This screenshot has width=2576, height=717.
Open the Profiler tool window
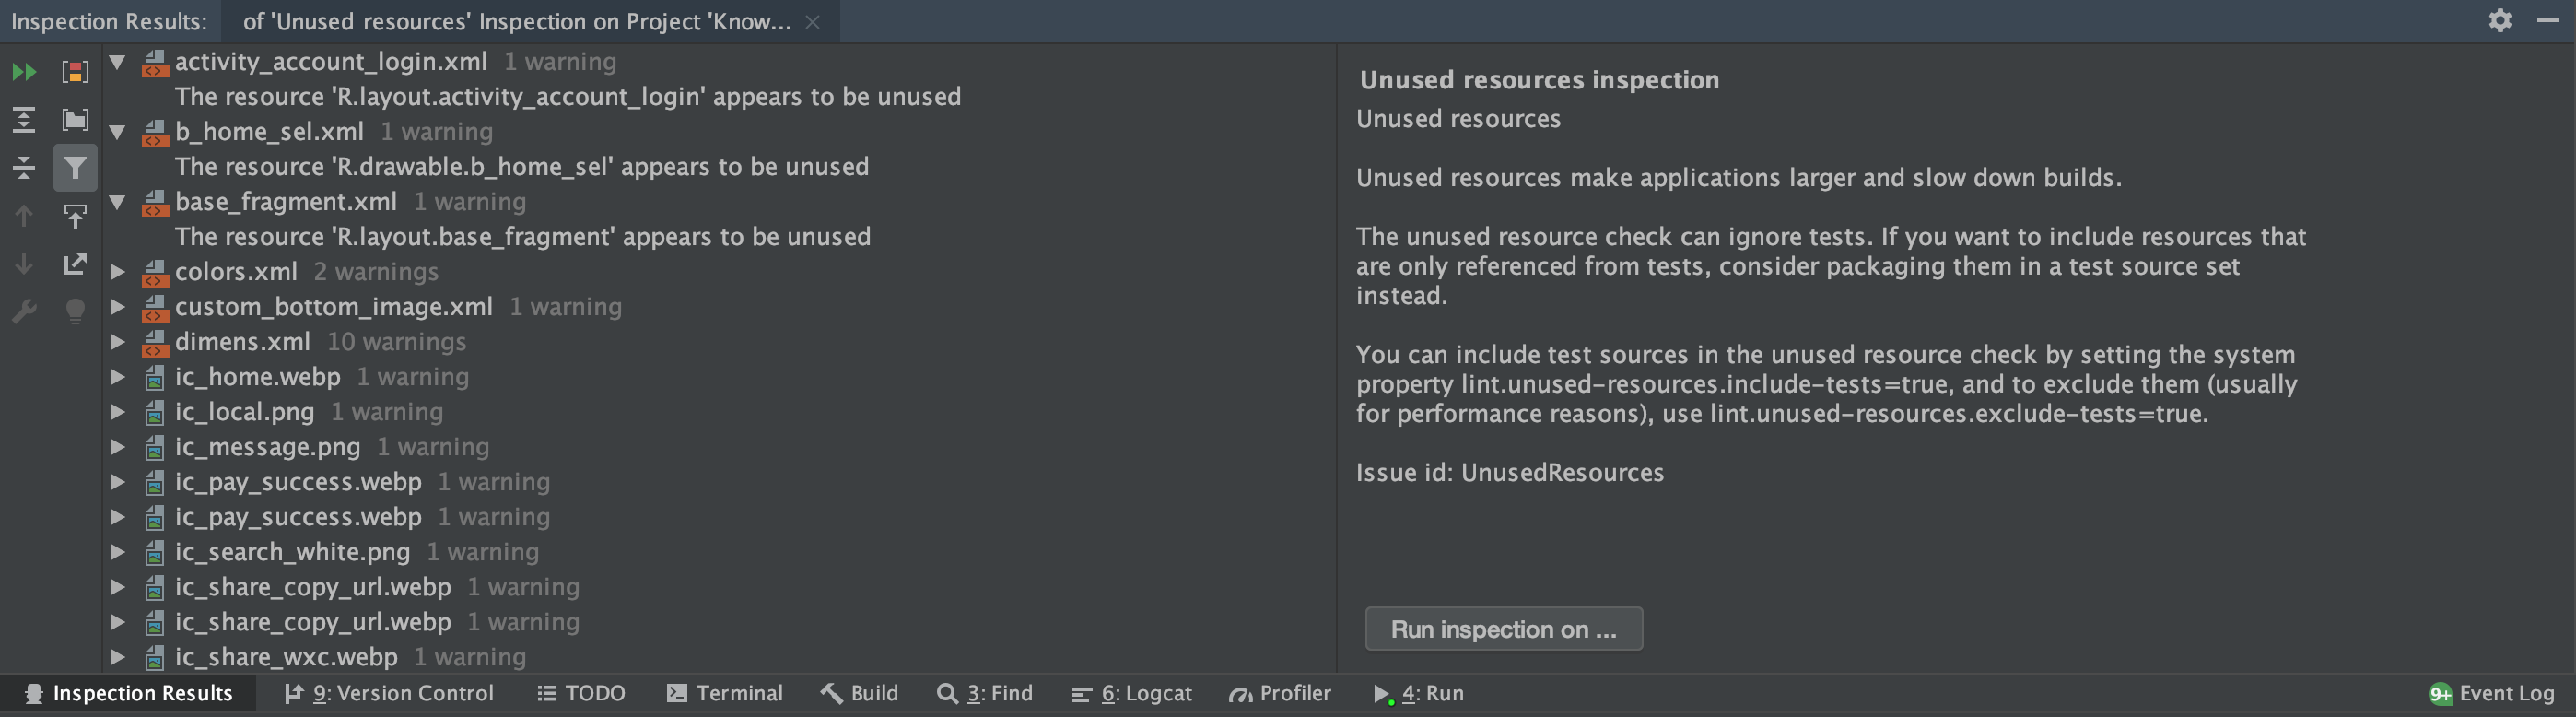pyautogui.click(x=1280, y=693)
